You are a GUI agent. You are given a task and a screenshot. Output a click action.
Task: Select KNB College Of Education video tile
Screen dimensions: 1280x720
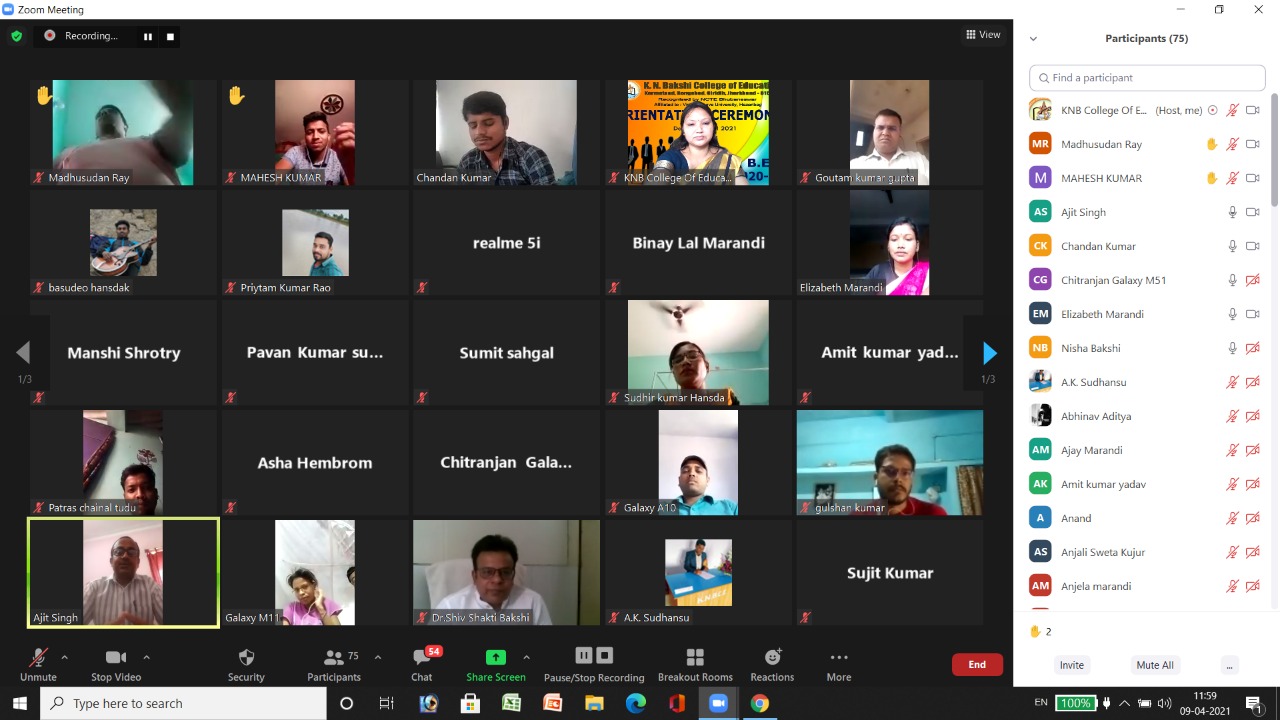click(698, 132)
